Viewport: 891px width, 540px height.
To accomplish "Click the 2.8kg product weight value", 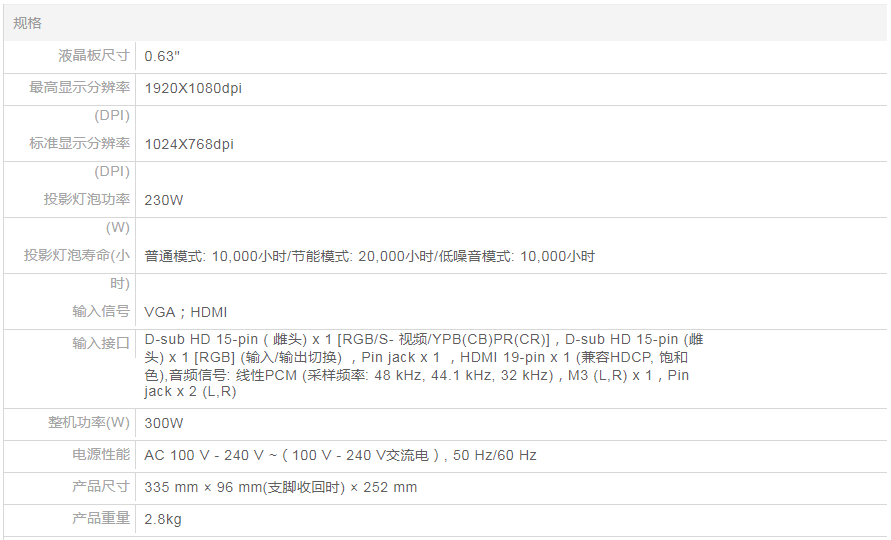I will point(163,519).
